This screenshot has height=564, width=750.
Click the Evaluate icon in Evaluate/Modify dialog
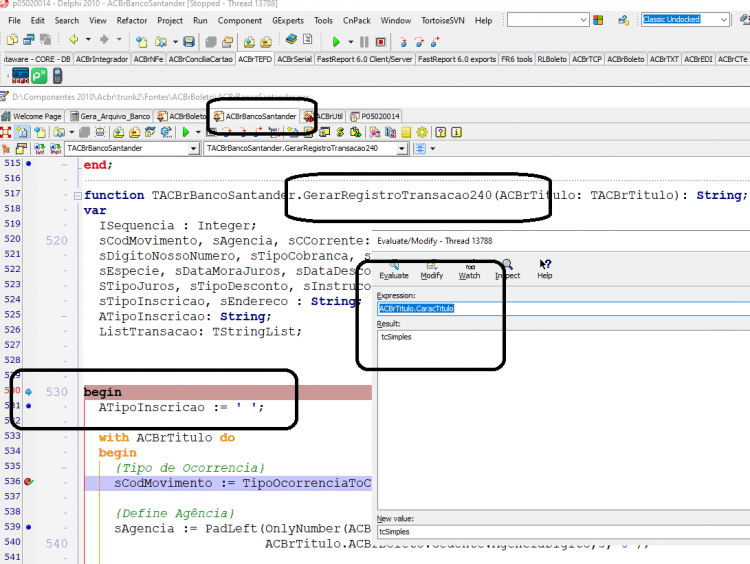coord(394,270)
